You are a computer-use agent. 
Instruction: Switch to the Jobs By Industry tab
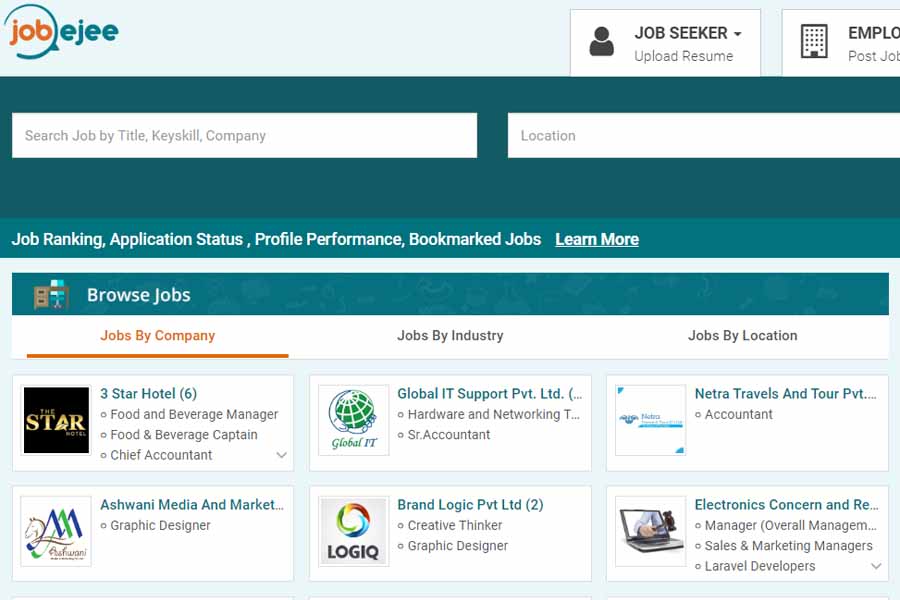[450, 336]
